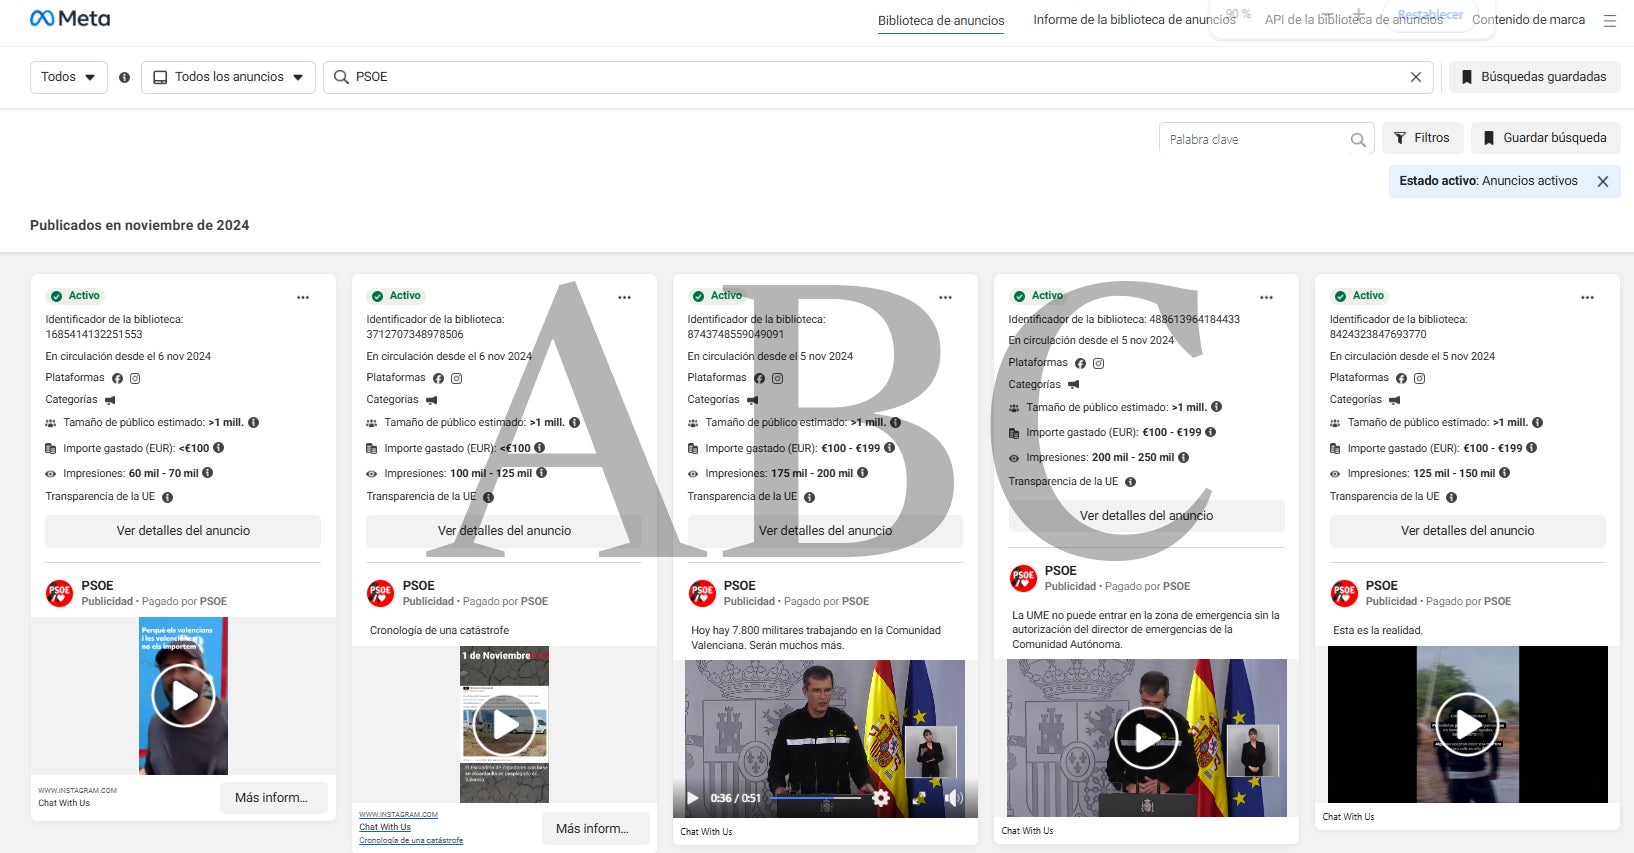Image resolution: width=1634 pixels, height=853 pixels.
Task: Play the Cronologia de una catástrofe video
Action: [505, 724]
